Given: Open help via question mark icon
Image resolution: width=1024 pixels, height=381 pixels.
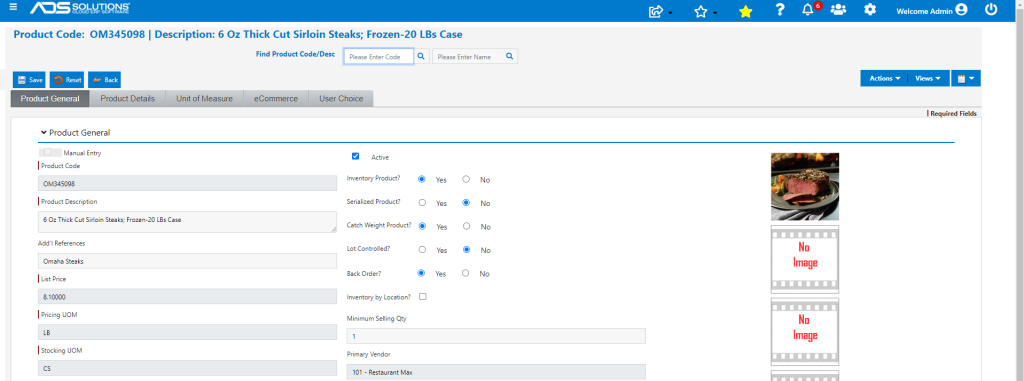Looking at the screenshot, I should pyautogui.click(x=780, y=10).
